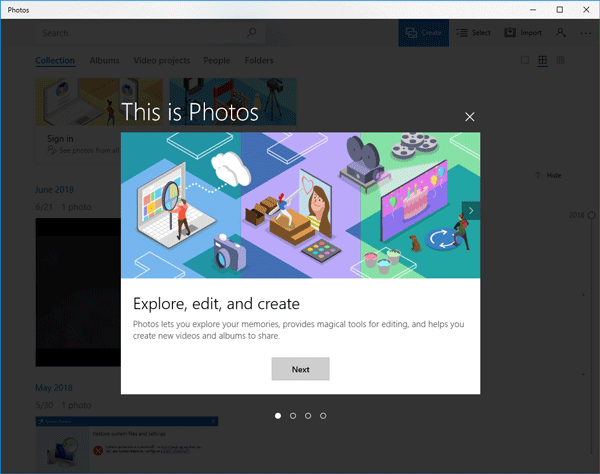Click the '5/30 1 photo' date text
600x474 pixels.
[64, 405]
